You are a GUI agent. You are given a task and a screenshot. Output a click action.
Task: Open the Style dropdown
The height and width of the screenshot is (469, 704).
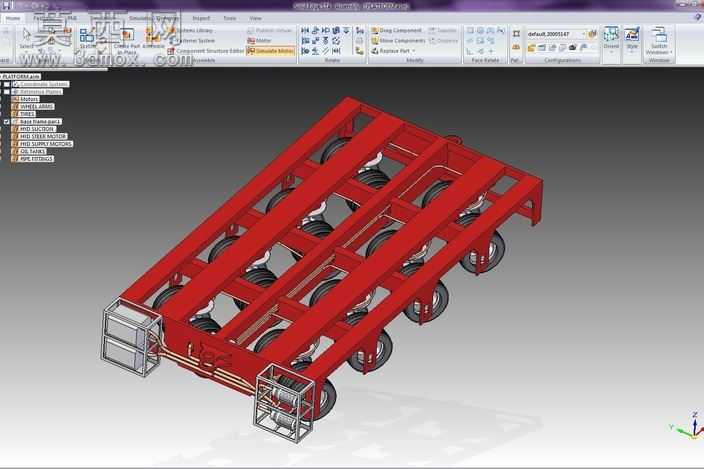click(x=632, y=51)
